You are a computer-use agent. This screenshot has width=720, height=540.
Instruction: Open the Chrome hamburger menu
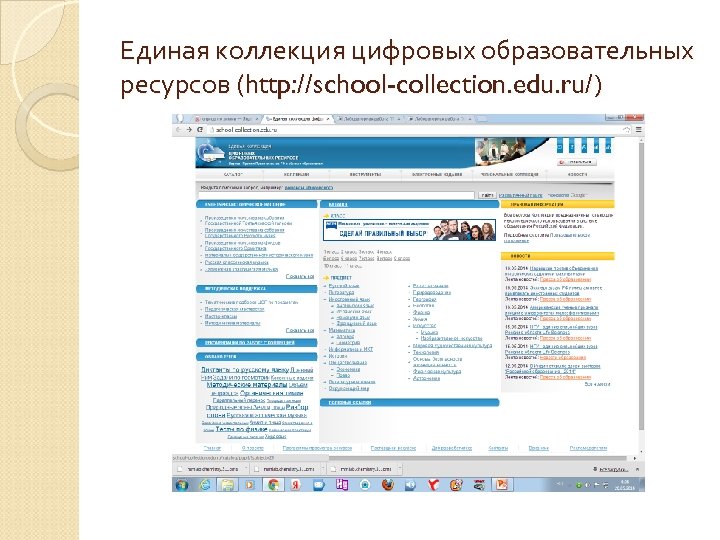[638, 130]
